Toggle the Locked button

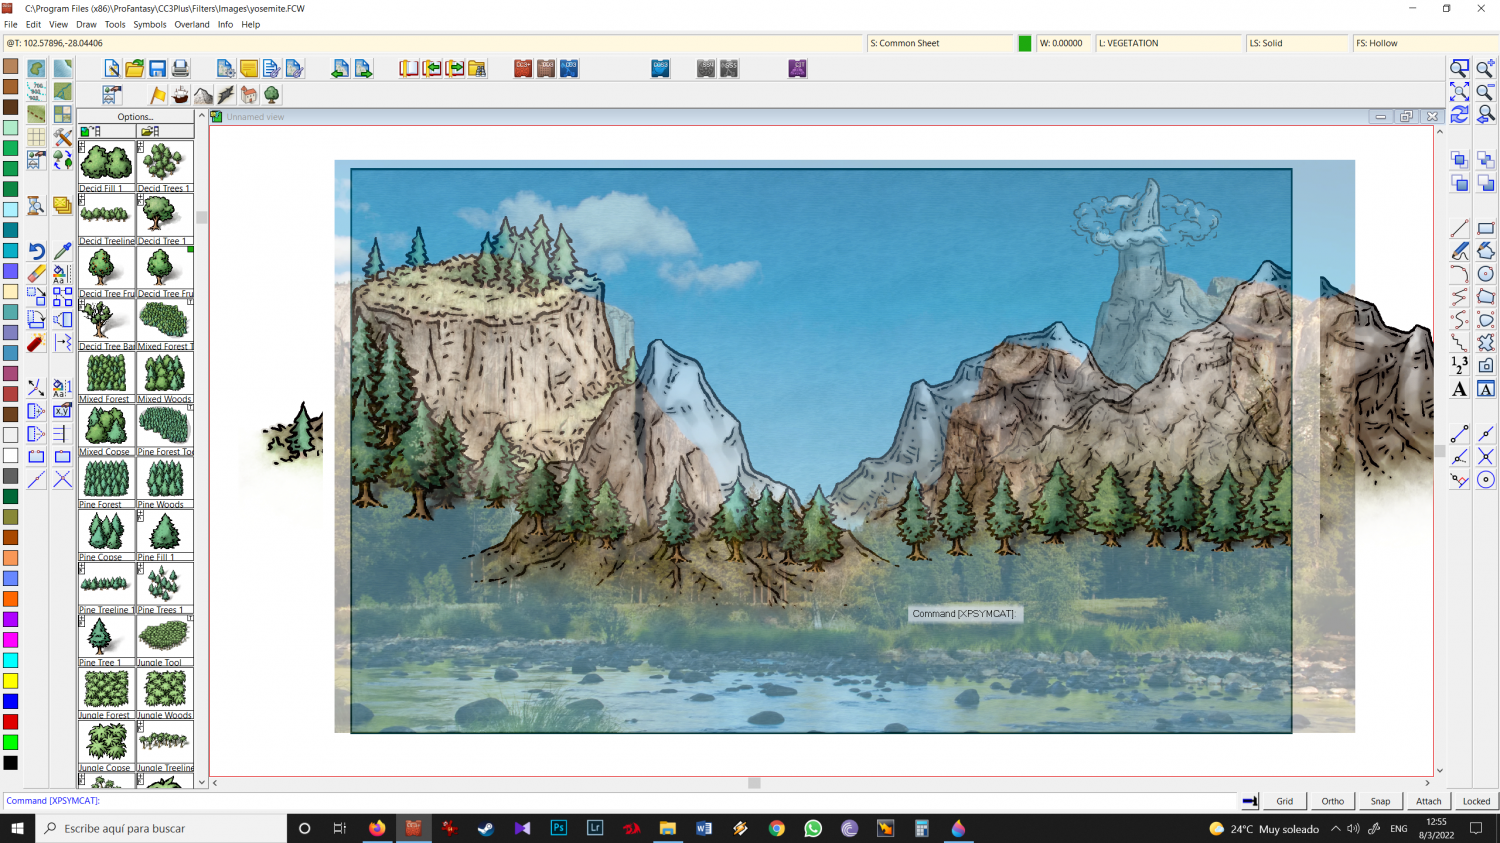pyautogui.click(x=1476, y=801)
